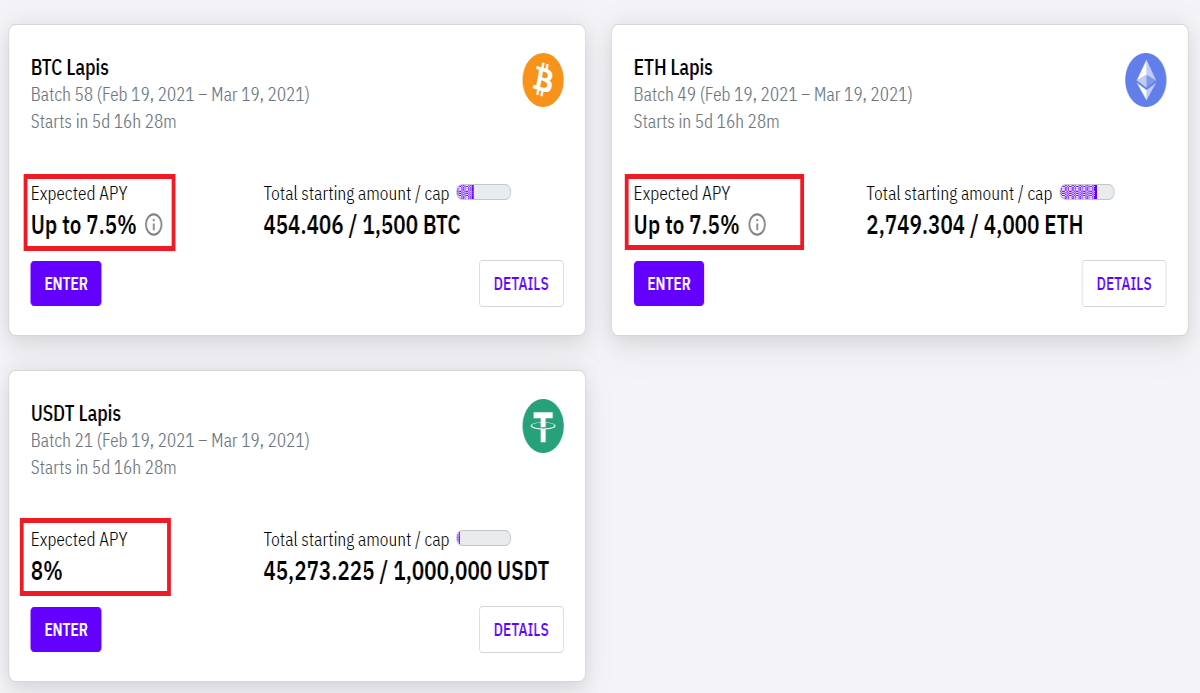Screen dimensions: 1200x693
Task: Open DETAILS for ETH Lapis batch 49
Action: 1124,284
